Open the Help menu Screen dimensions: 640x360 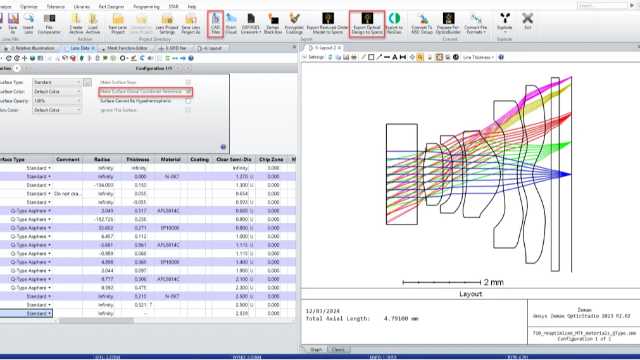[192, 7]
